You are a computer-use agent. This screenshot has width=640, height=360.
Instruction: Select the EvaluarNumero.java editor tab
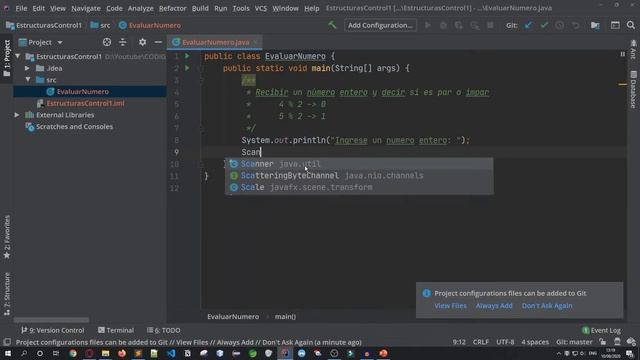pyautogui.click(x=214, y=42)
